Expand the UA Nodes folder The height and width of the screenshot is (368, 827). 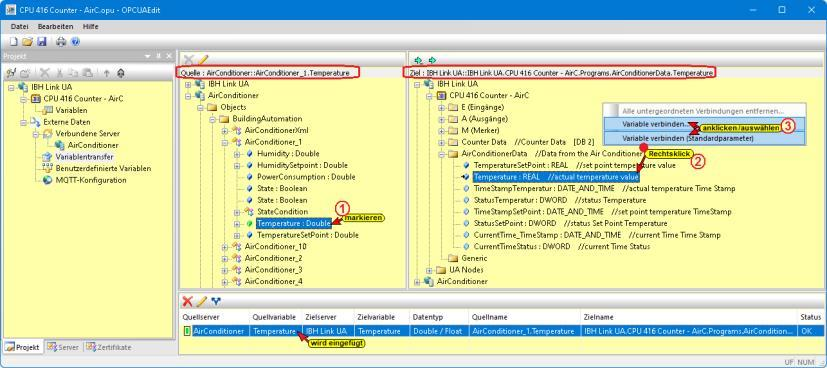[430, 270]
